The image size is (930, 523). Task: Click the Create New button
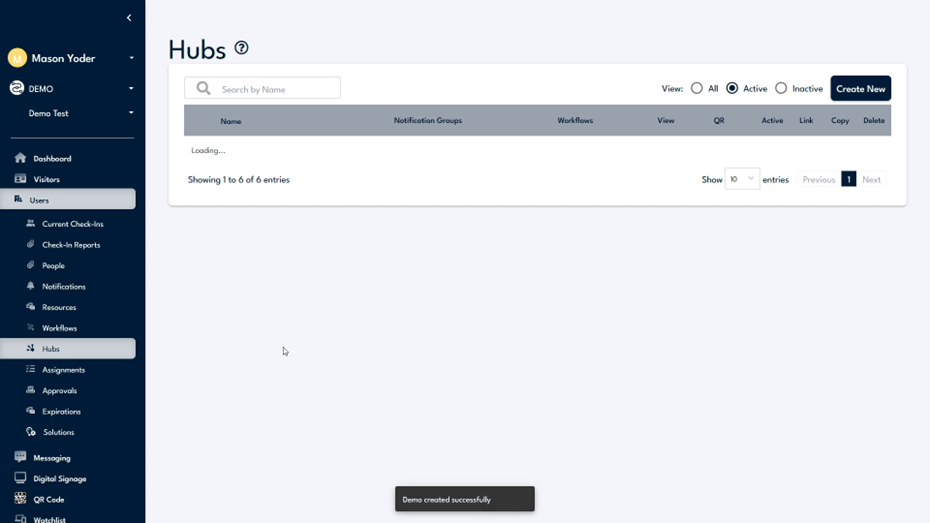click(x=860, y=89)
